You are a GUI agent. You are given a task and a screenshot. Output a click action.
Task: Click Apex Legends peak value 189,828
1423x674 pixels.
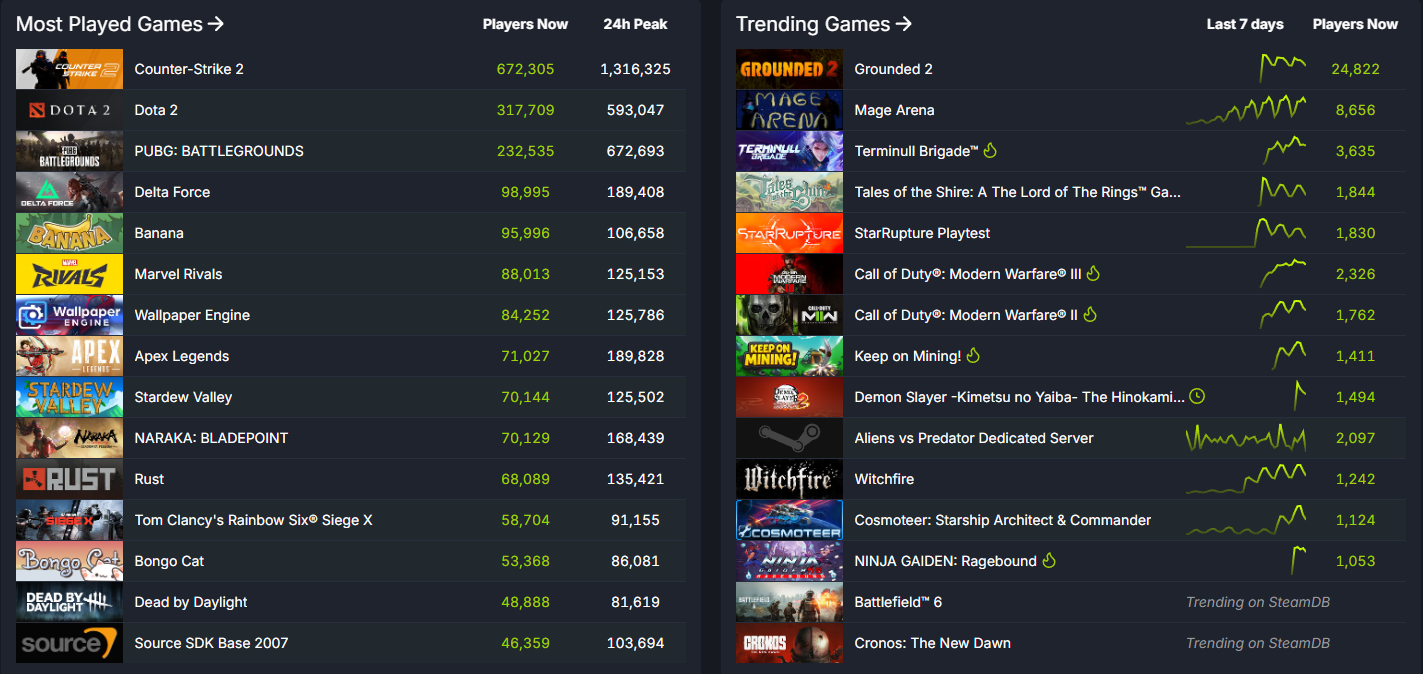click(x=635, y=356)
